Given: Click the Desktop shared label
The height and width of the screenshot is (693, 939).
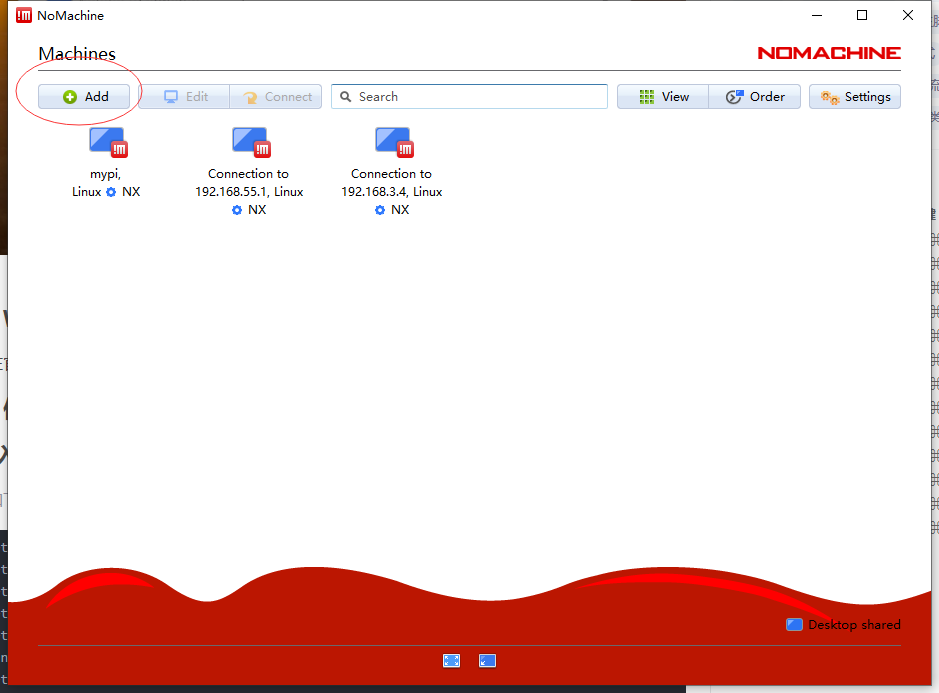Looking at the screenshot, I should coord(855,625).
